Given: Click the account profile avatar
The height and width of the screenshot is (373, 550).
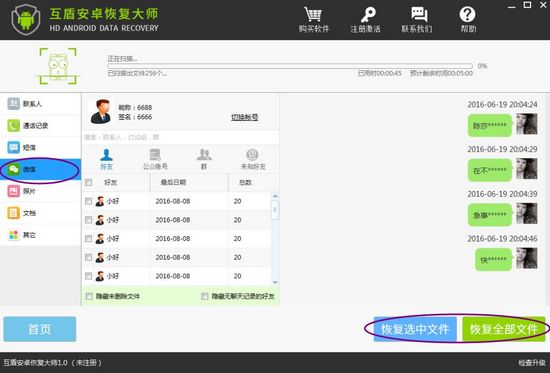Looking at the screenshot, I should tap(101, 112).
